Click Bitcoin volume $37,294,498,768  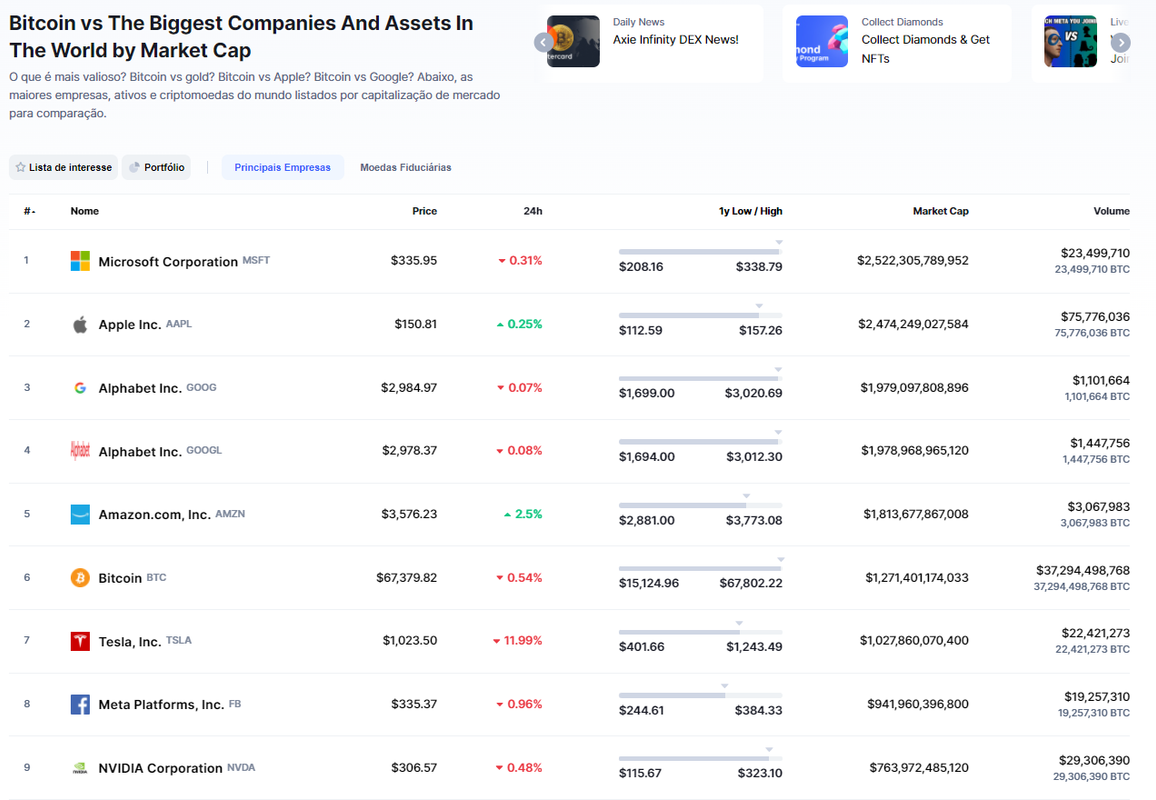1083,570
